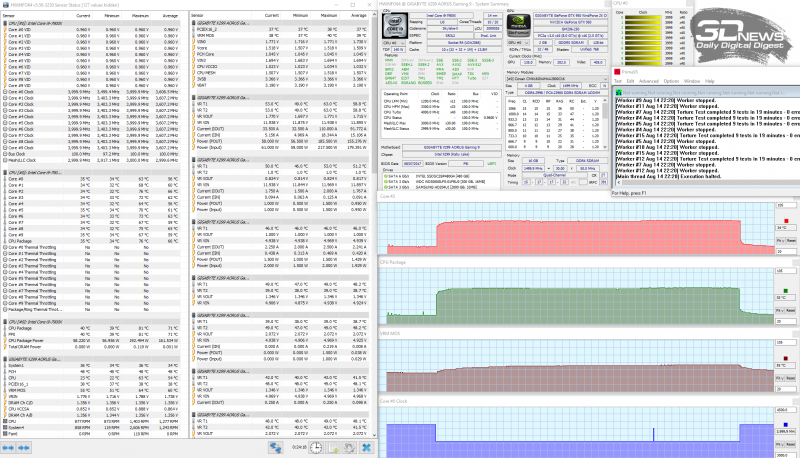
Task: Click the HWiNFO64 sensor status title icon
Action: point(5,5)
